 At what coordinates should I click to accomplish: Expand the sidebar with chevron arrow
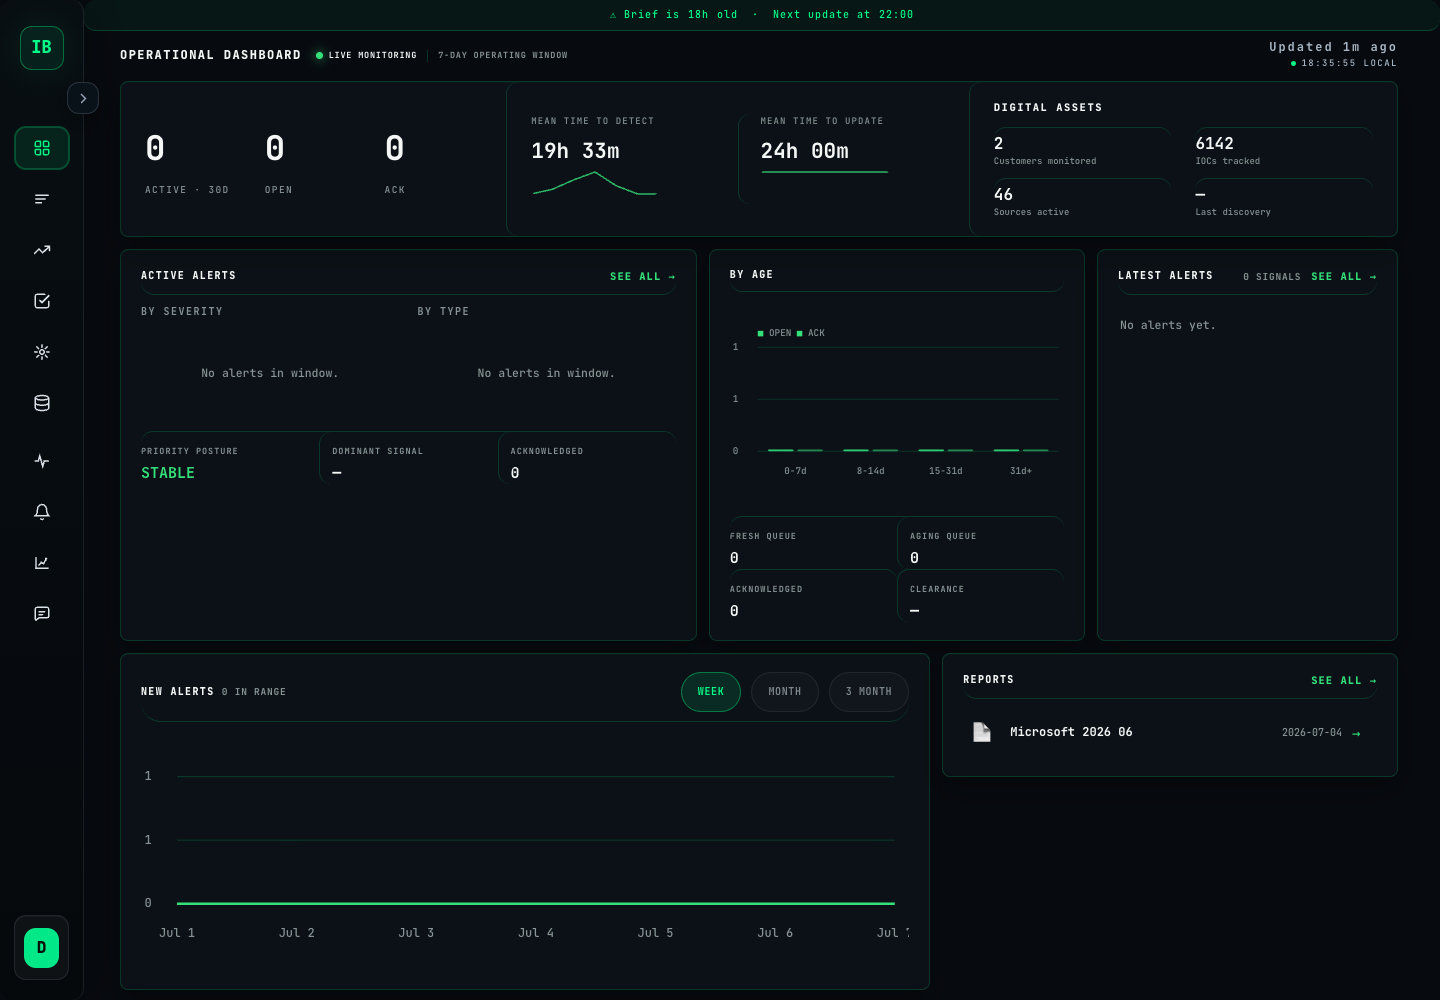[83, 98]
